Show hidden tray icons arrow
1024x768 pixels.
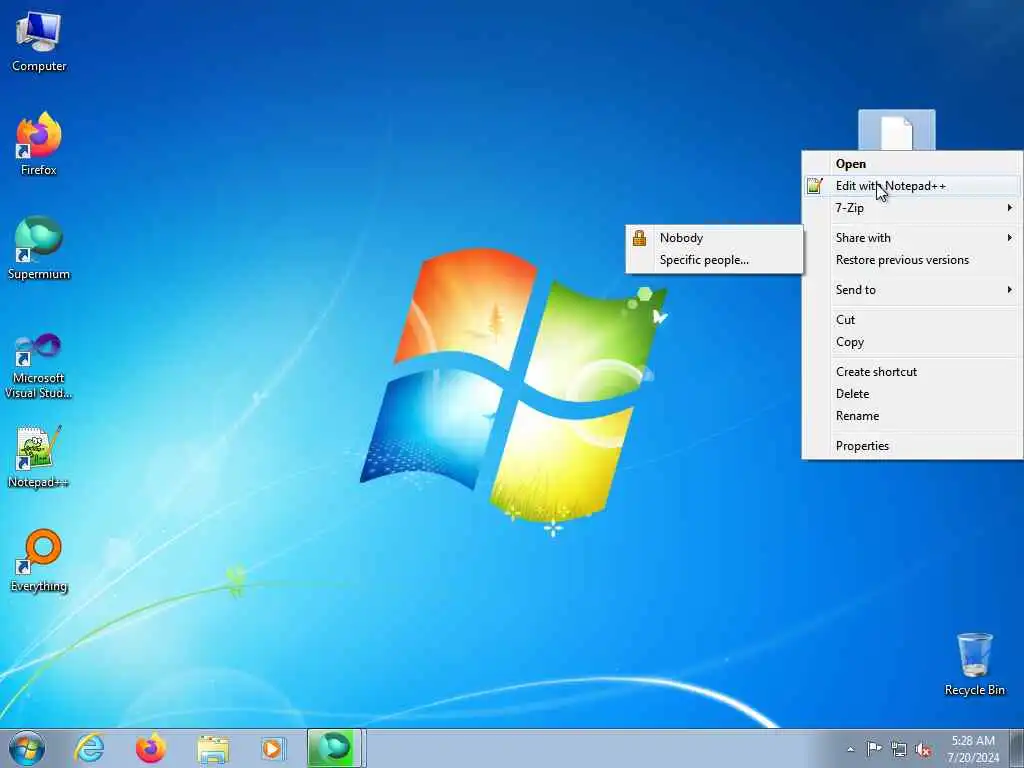tap(850, 749)
